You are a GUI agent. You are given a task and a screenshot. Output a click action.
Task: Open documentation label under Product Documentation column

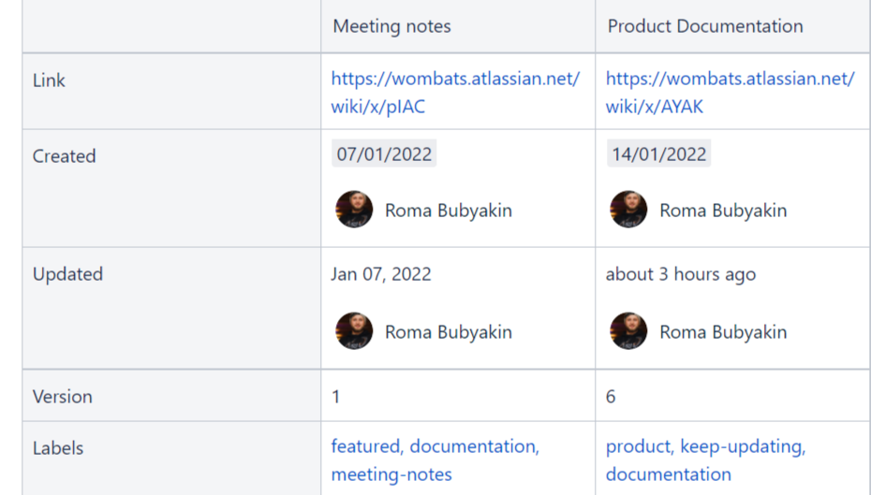tap(668, 474)
